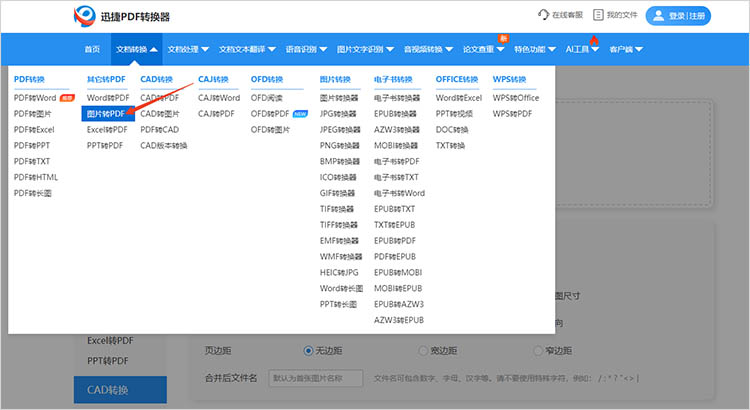Open PNG转换器 menu entry
Viewport: 750px width, 410px height.
[x=340, y=145]
